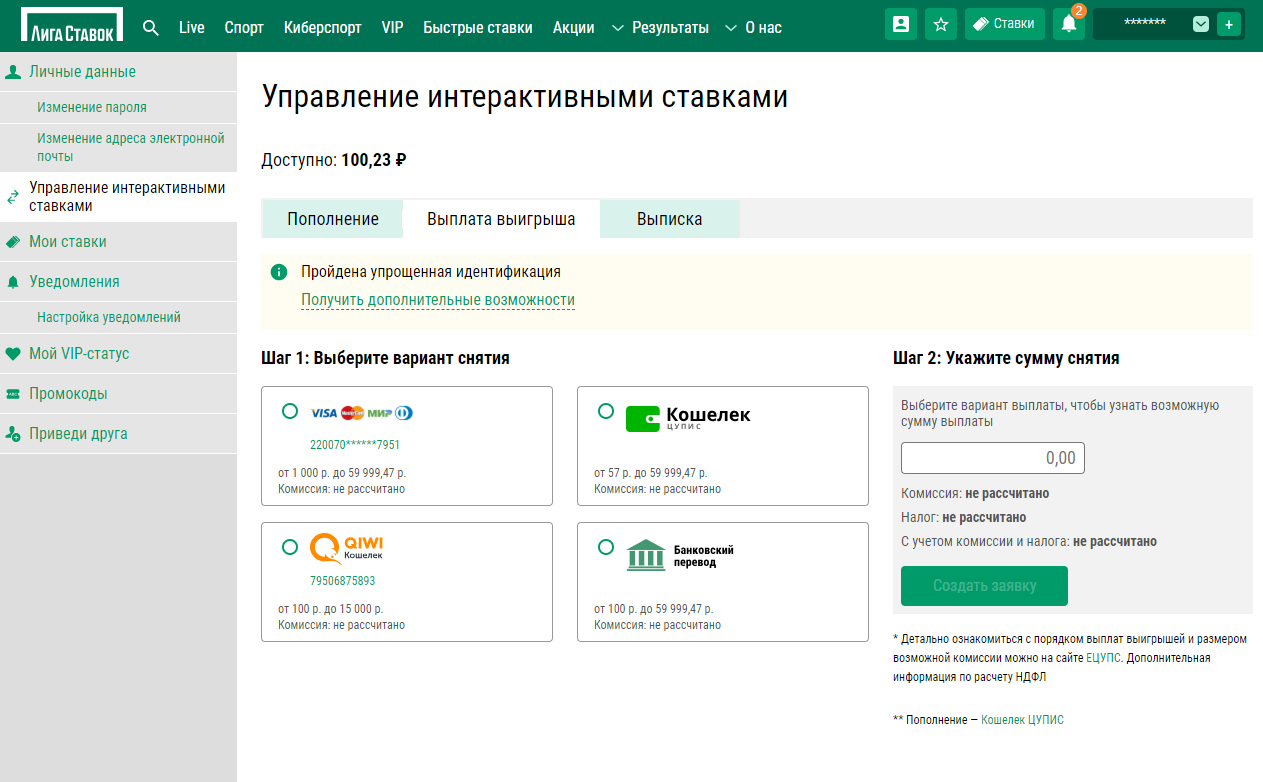The height and width of the screenshot is (782, 1263).
Task: Open the search magnifier icon
Action: point(151,27)
